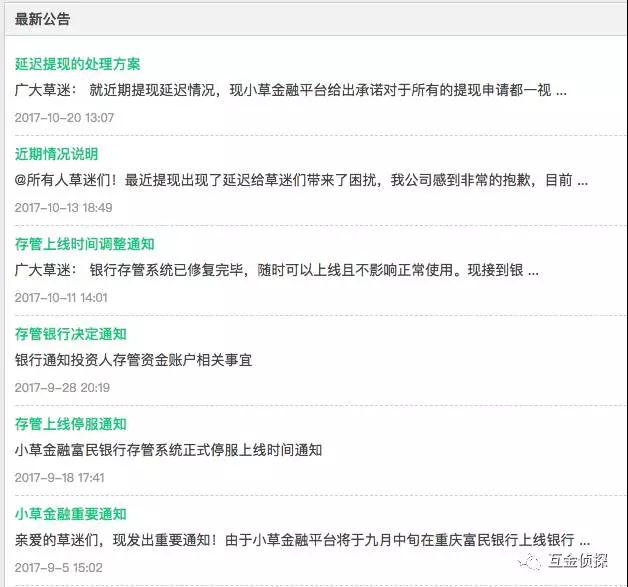Click the 2017-10-20 13:07 timestamp

tap(64, 117)
